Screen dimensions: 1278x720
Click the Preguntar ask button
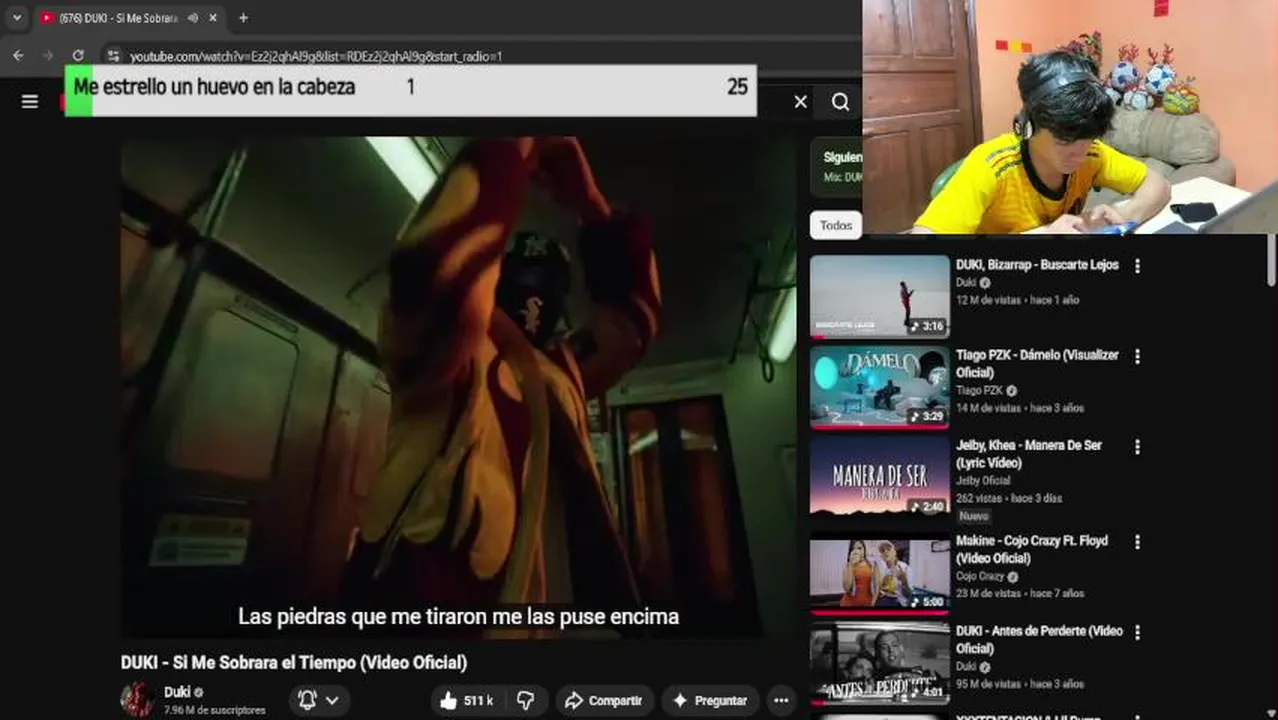[710, 701]
